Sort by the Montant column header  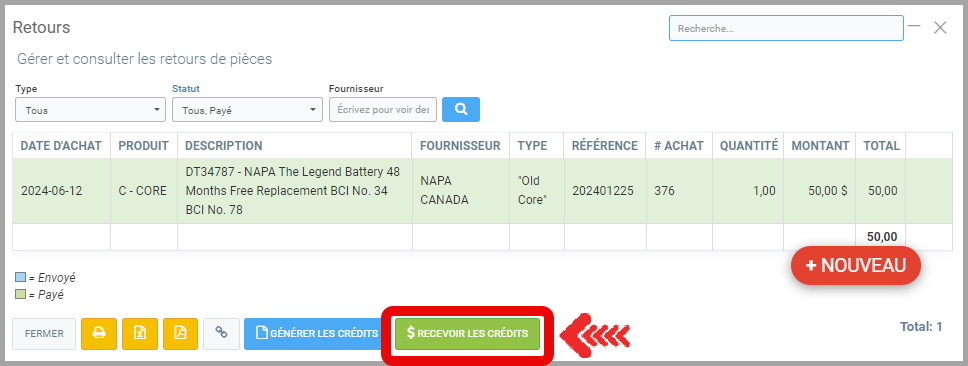820,146
